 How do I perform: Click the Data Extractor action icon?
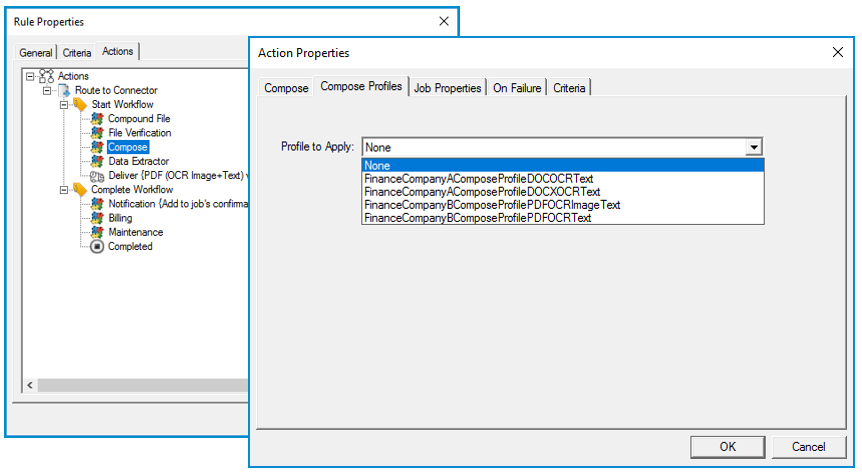point(97,161)
